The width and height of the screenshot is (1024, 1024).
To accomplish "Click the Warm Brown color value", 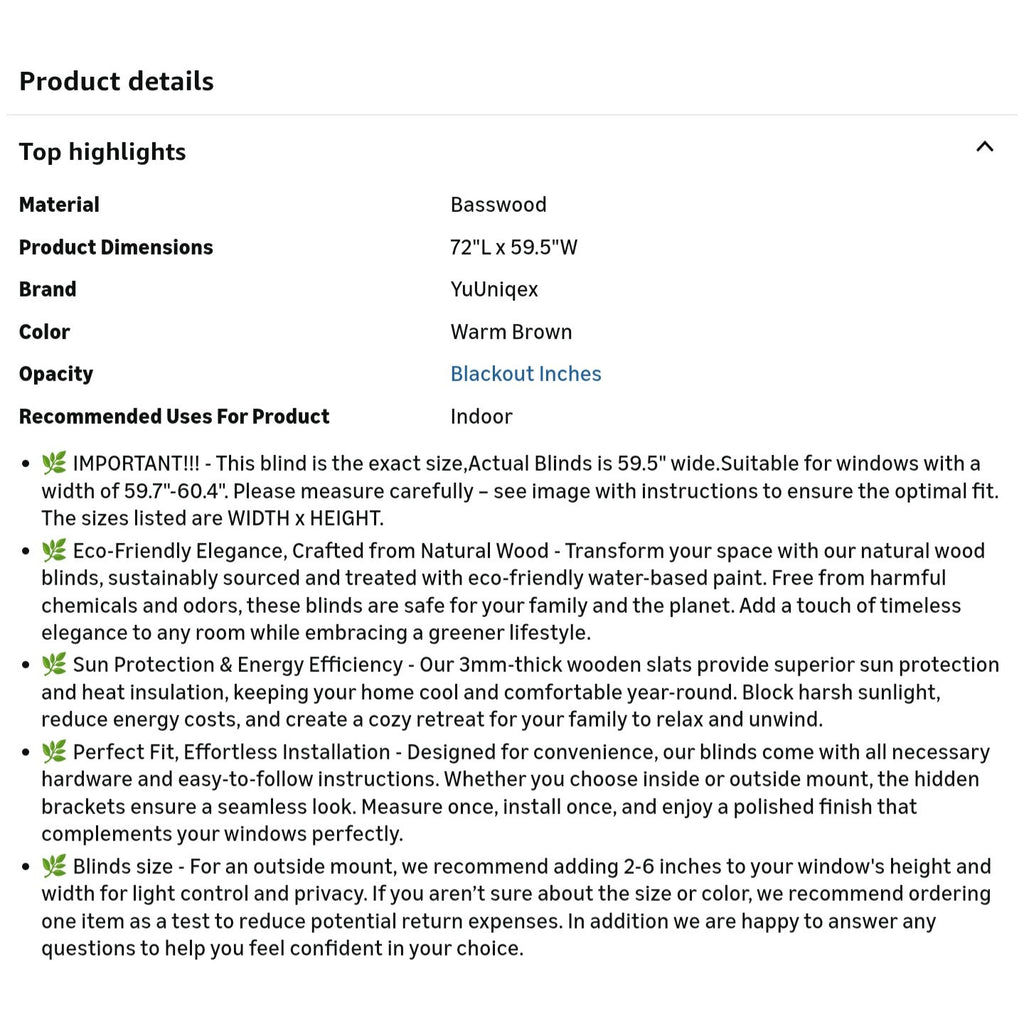I will tap(511, 332).
